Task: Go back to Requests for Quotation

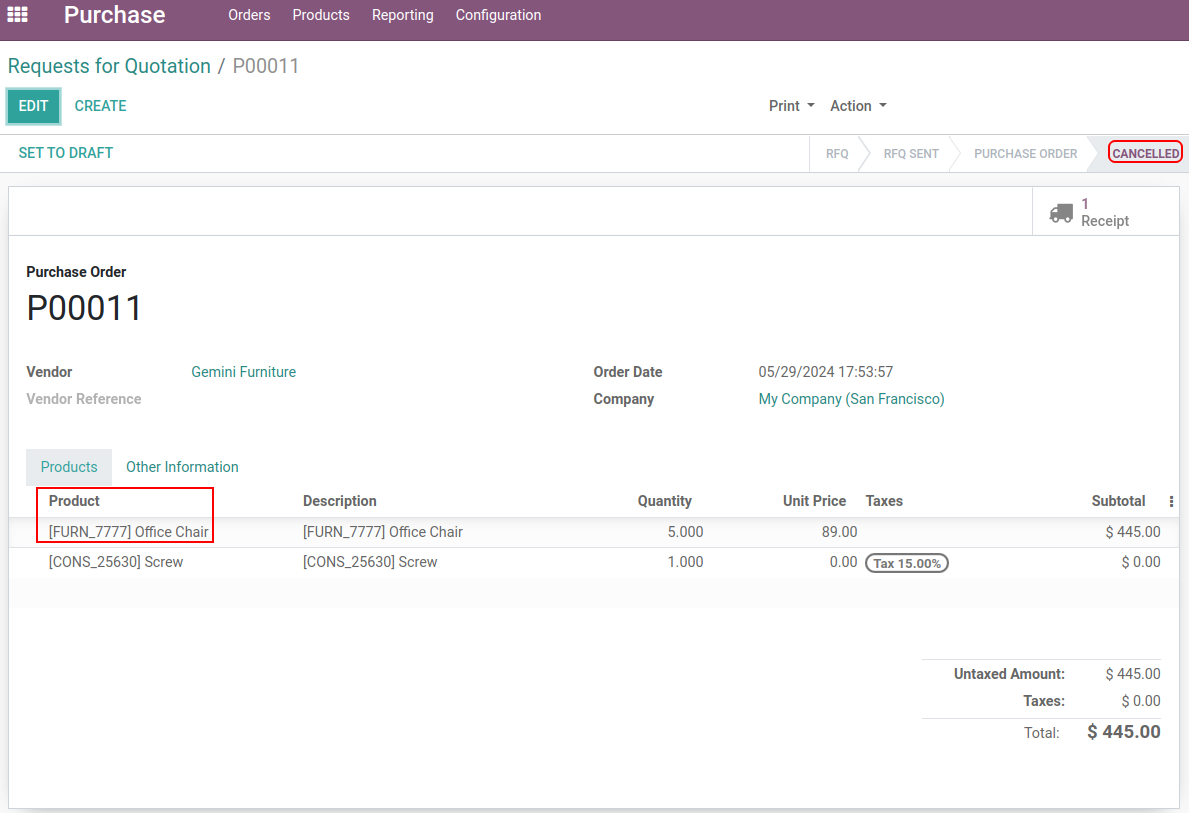Action: coord(109,66)
